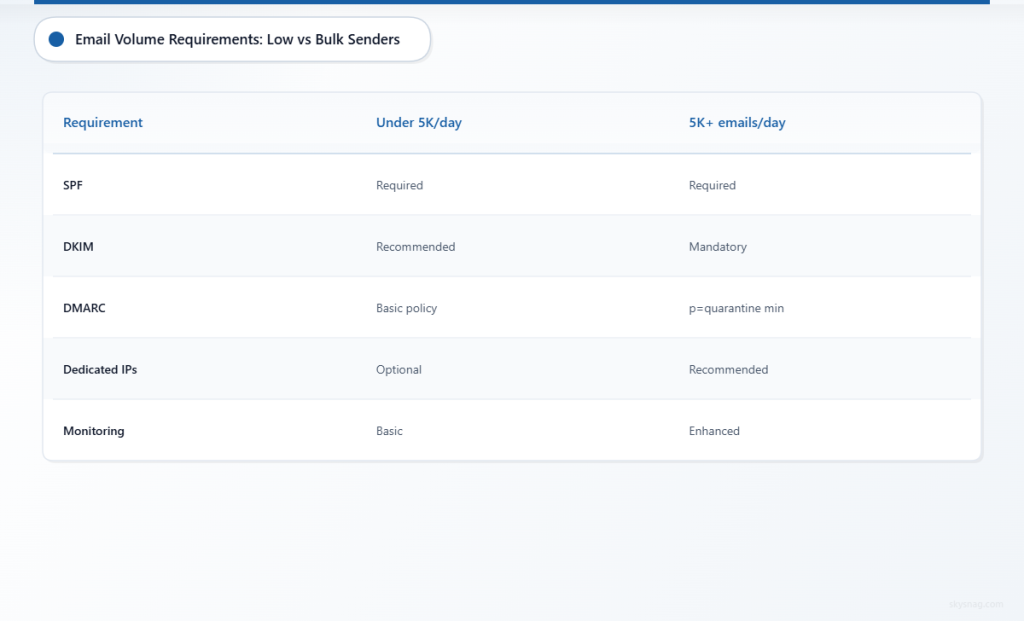The height and width of the screenshot is (621, 1024).
Task: Open the skysnag.com watermark link
Action: (975, 604)
